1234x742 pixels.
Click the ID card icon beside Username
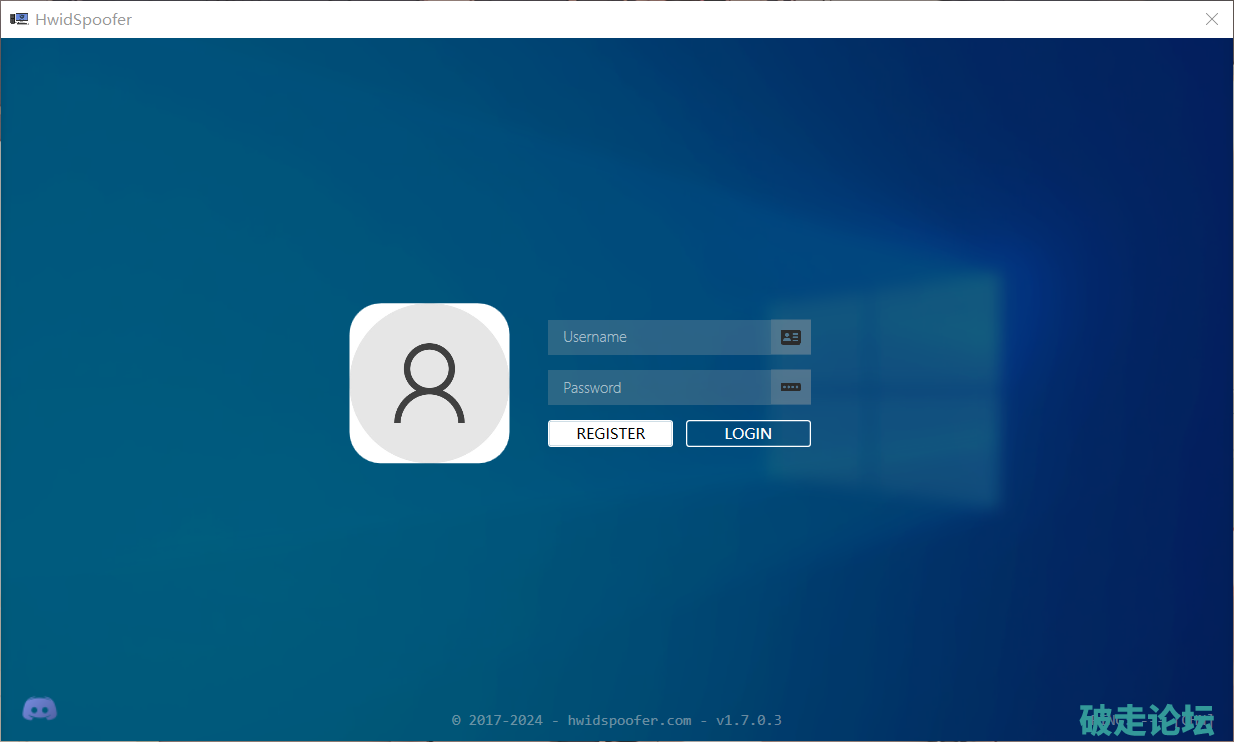790,337
